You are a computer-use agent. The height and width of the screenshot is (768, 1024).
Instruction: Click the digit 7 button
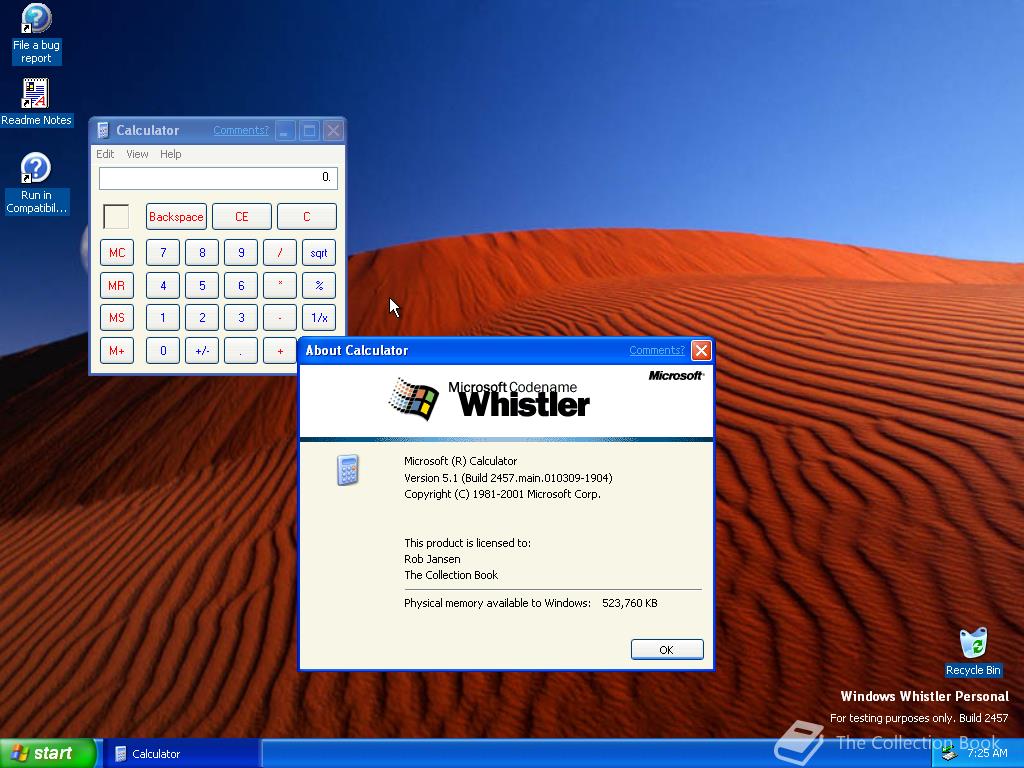point(163,253)
